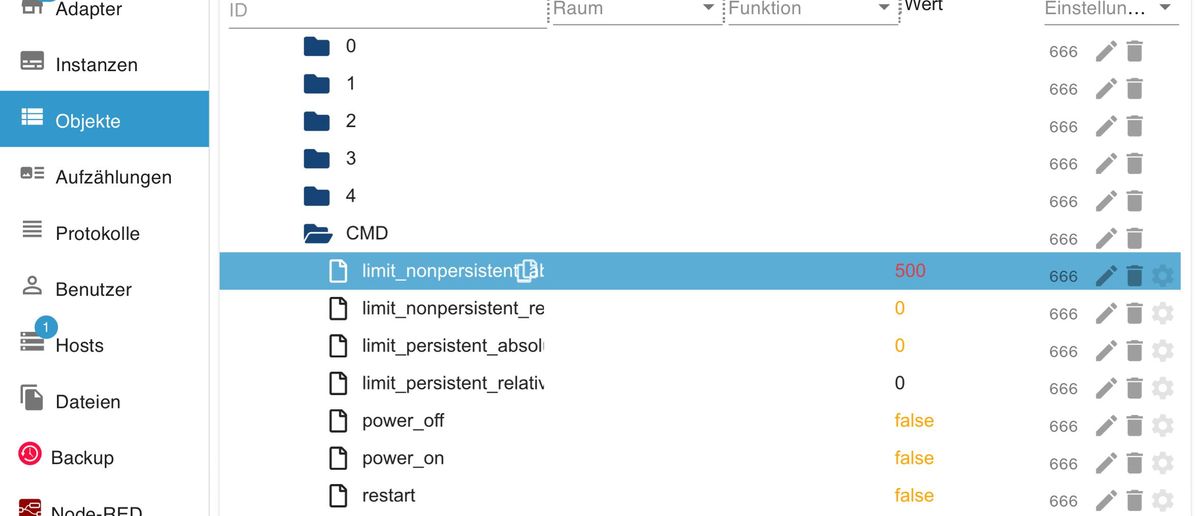Copy the highlighted object ID with copy icon
The height and width of the screenshot is (516, 1200).
click(527, 271)
